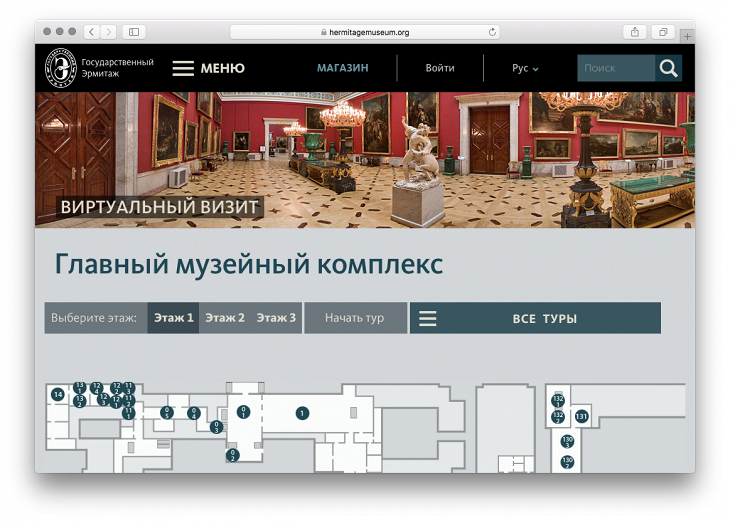
Task: Click the Войти login link
Action: [x=440, y=68]
